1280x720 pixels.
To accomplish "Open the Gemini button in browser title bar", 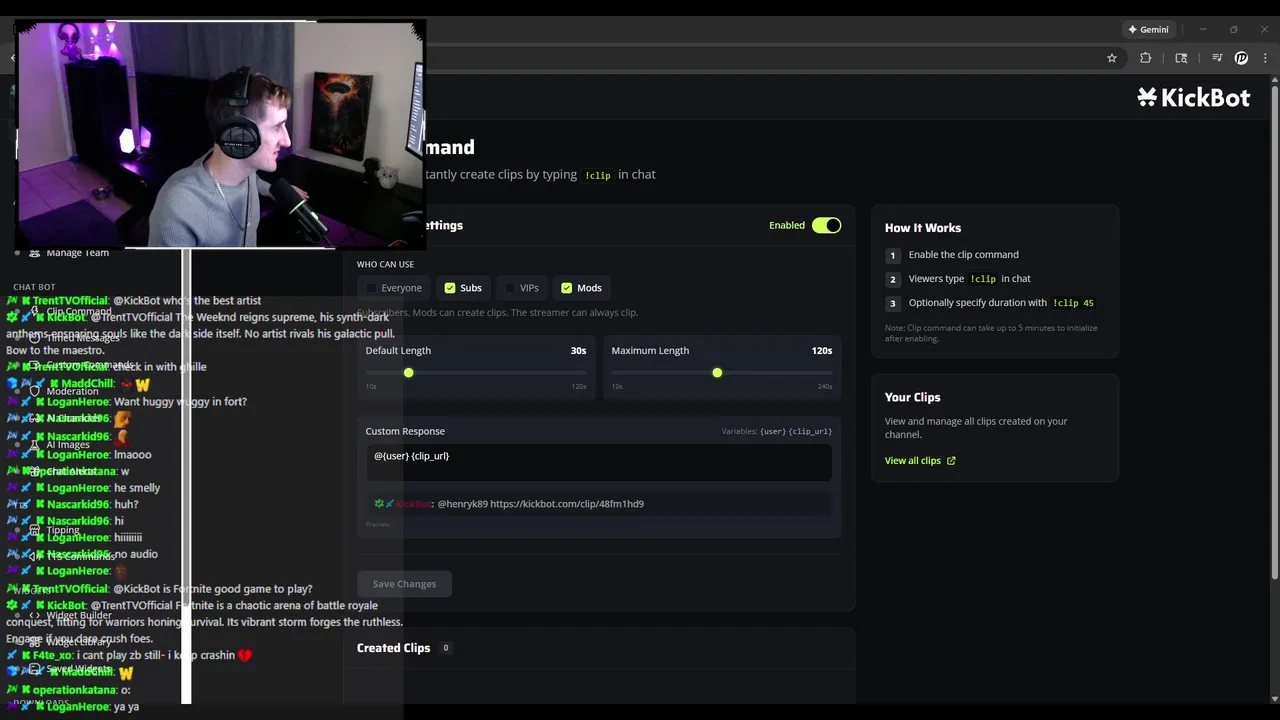I will click(x=1147, y=30).
